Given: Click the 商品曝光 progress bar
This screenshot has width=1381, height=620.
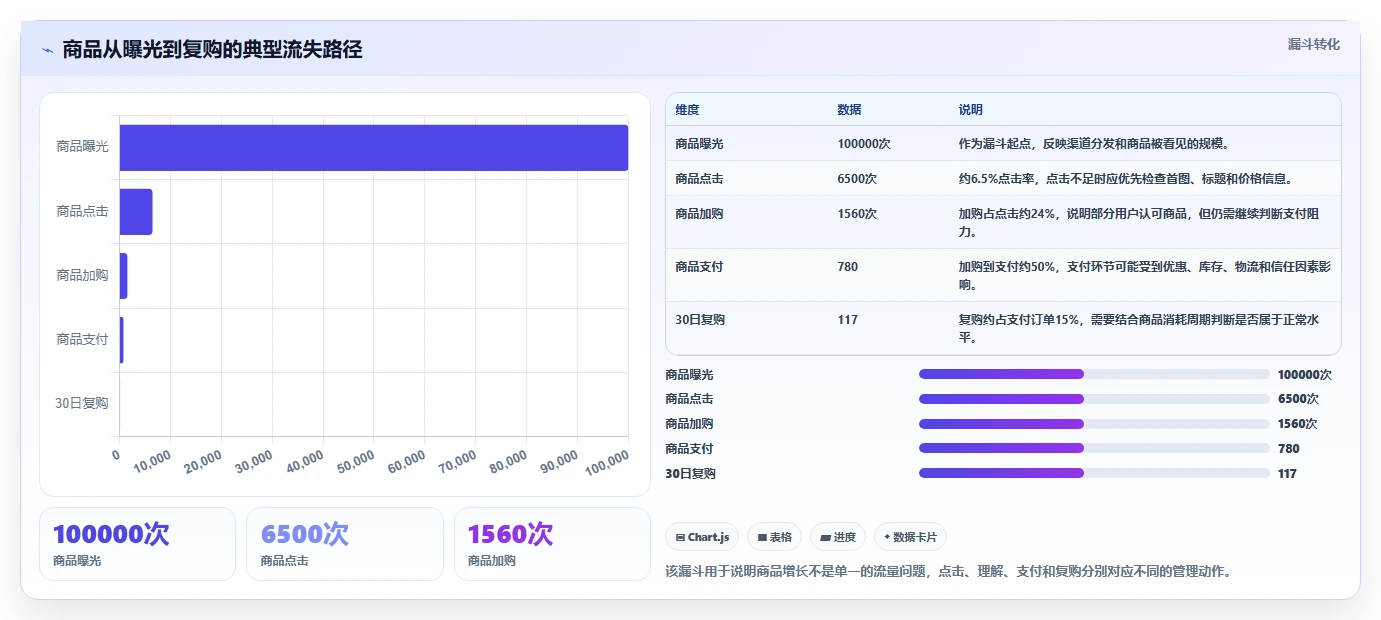Looking at the screenshot, I should coord(1094,374).
